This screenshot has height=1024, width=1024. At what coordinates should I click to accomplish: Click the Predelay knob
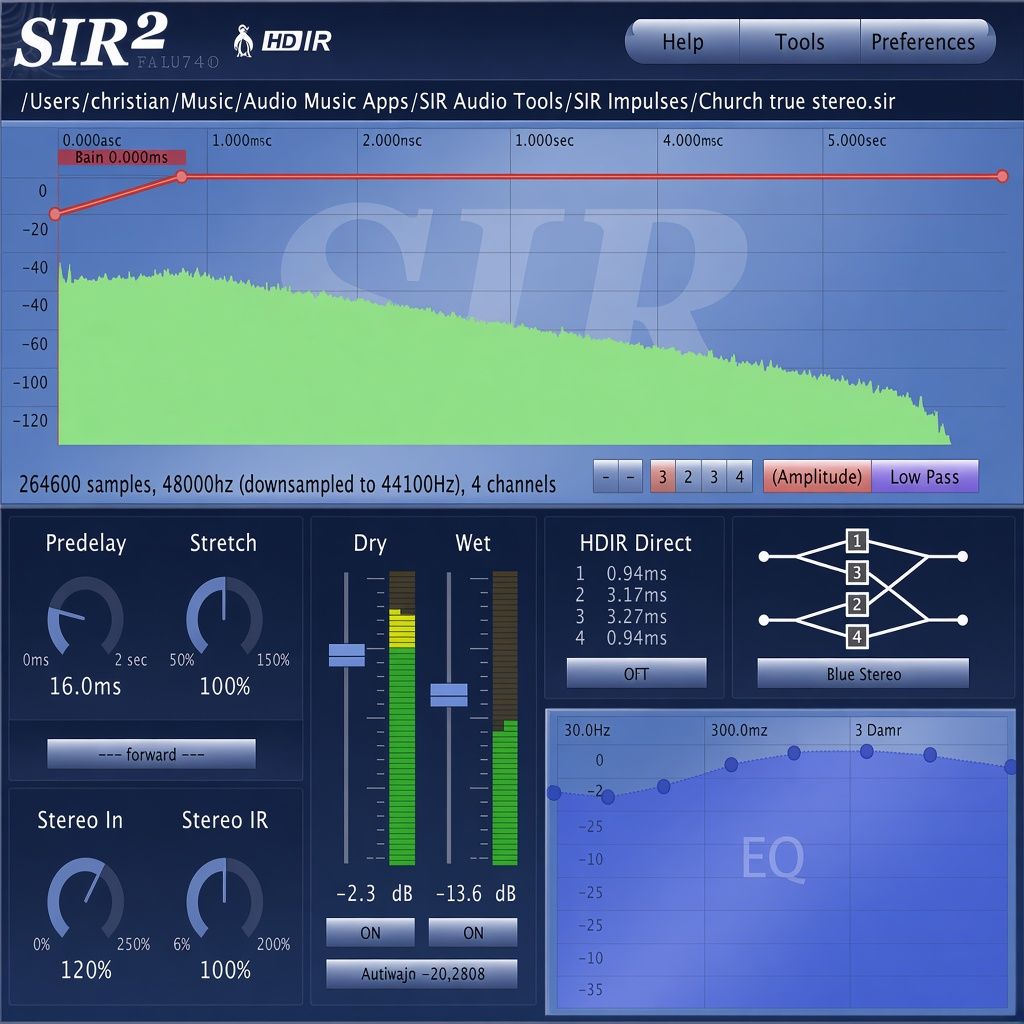pyautogui.click(x=86, y=616)
